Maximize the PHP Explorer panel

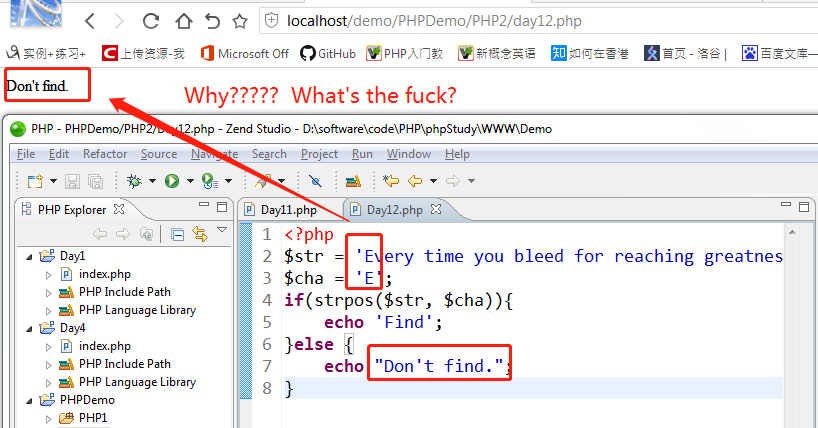click(x=222, y=207)
